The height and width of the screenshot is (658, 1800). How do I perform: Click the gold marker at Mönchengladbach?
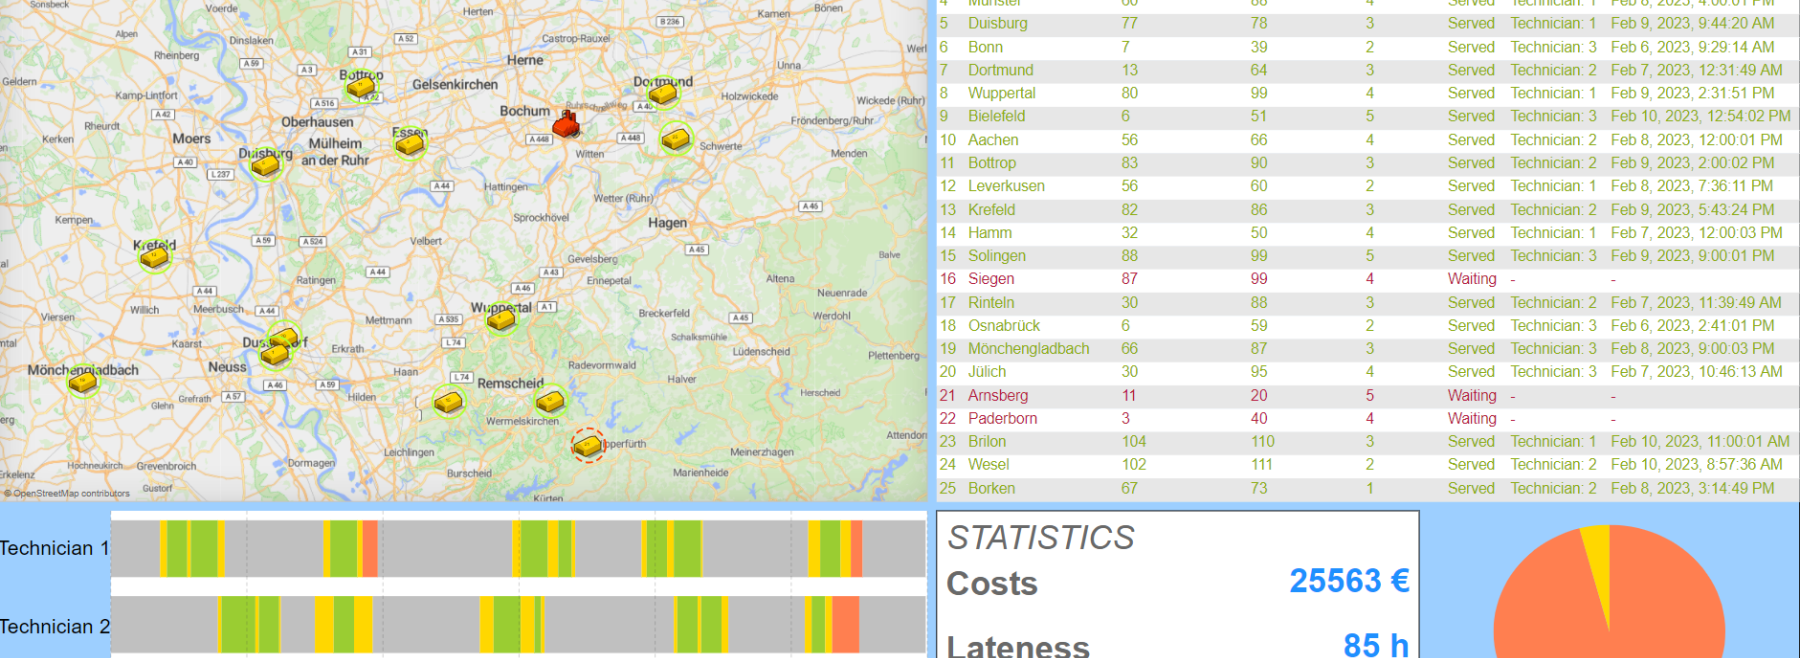tap(84, 382)
